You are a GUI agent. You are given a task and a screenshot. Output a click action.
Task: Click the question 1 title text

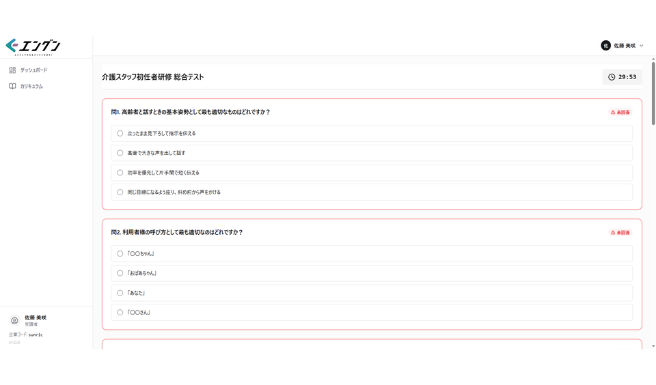pos(190,112)
